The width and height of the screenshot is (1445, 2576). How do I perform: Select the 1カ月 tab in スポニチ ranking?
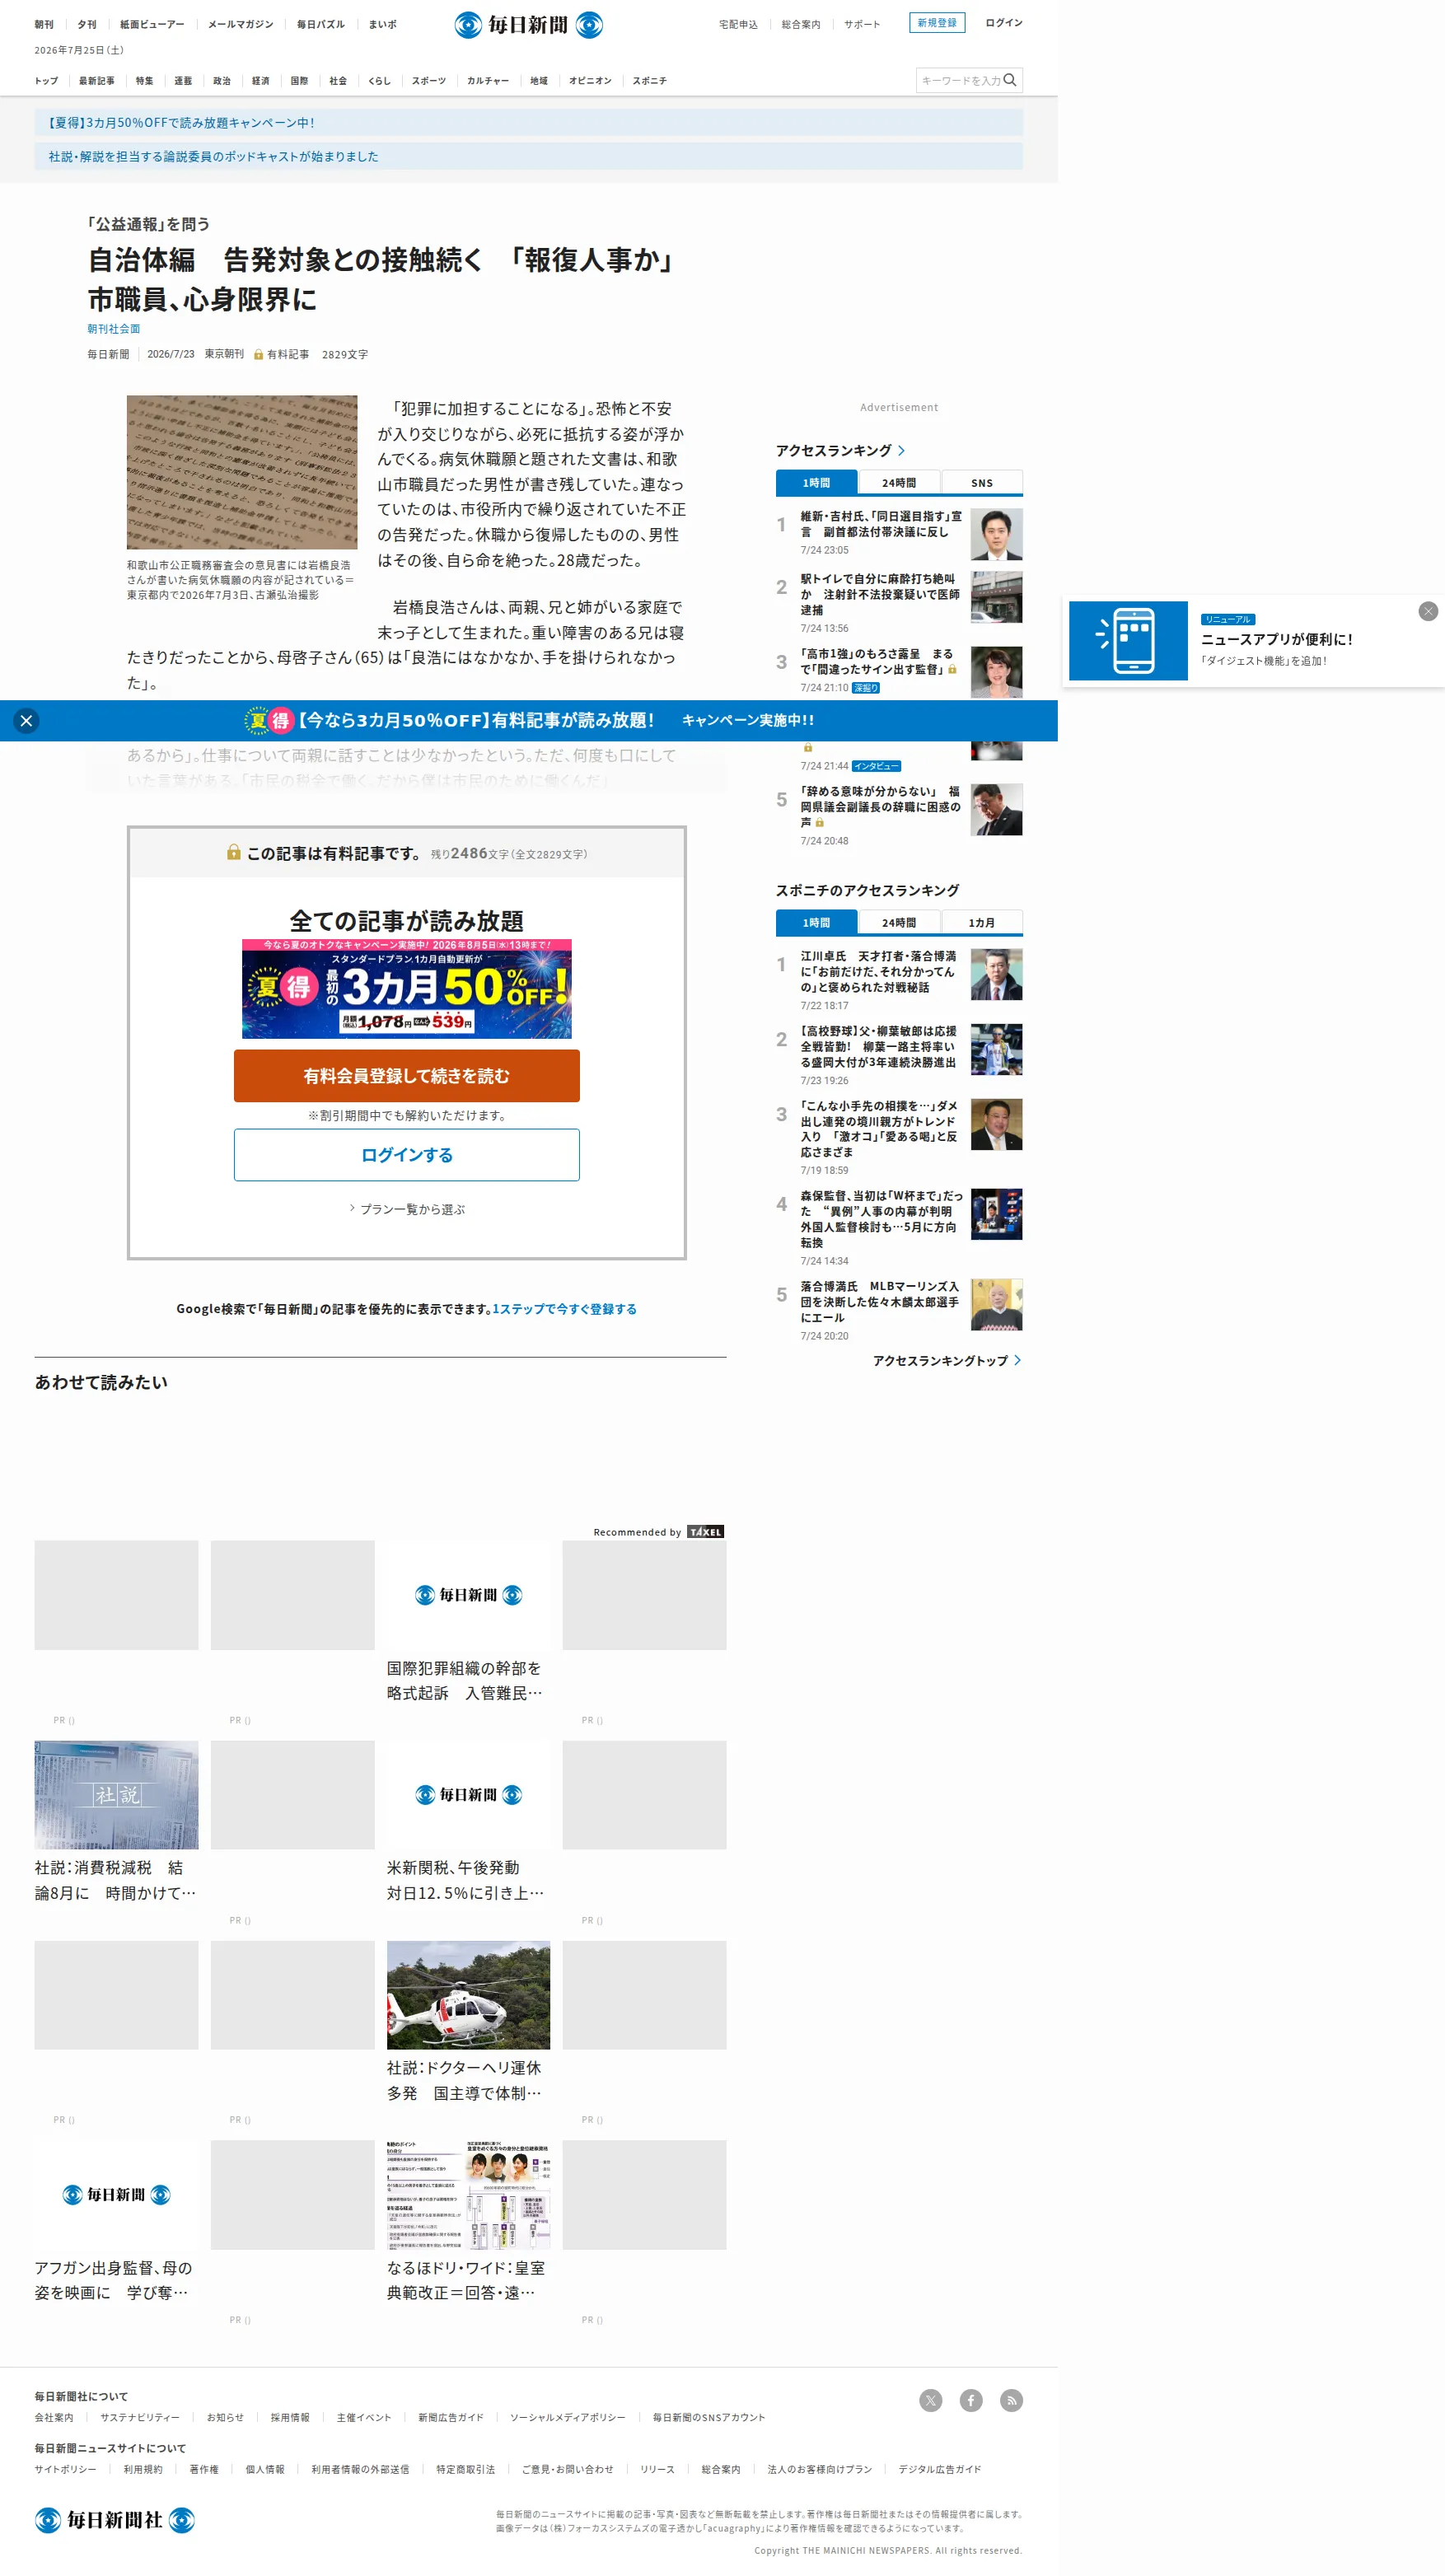point(982,923)
